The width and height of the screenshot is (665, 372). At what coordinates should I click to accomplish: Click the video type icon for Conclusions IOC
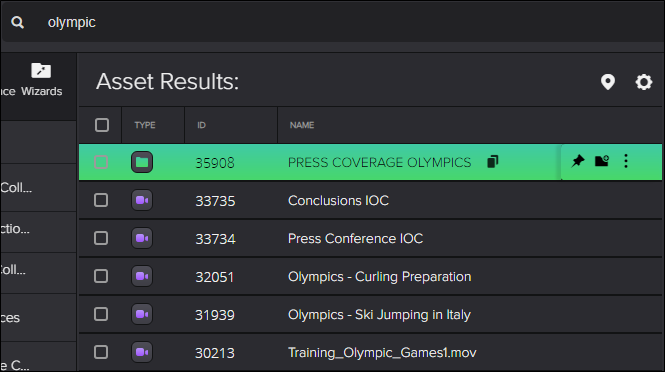click(x=142, y=200)
